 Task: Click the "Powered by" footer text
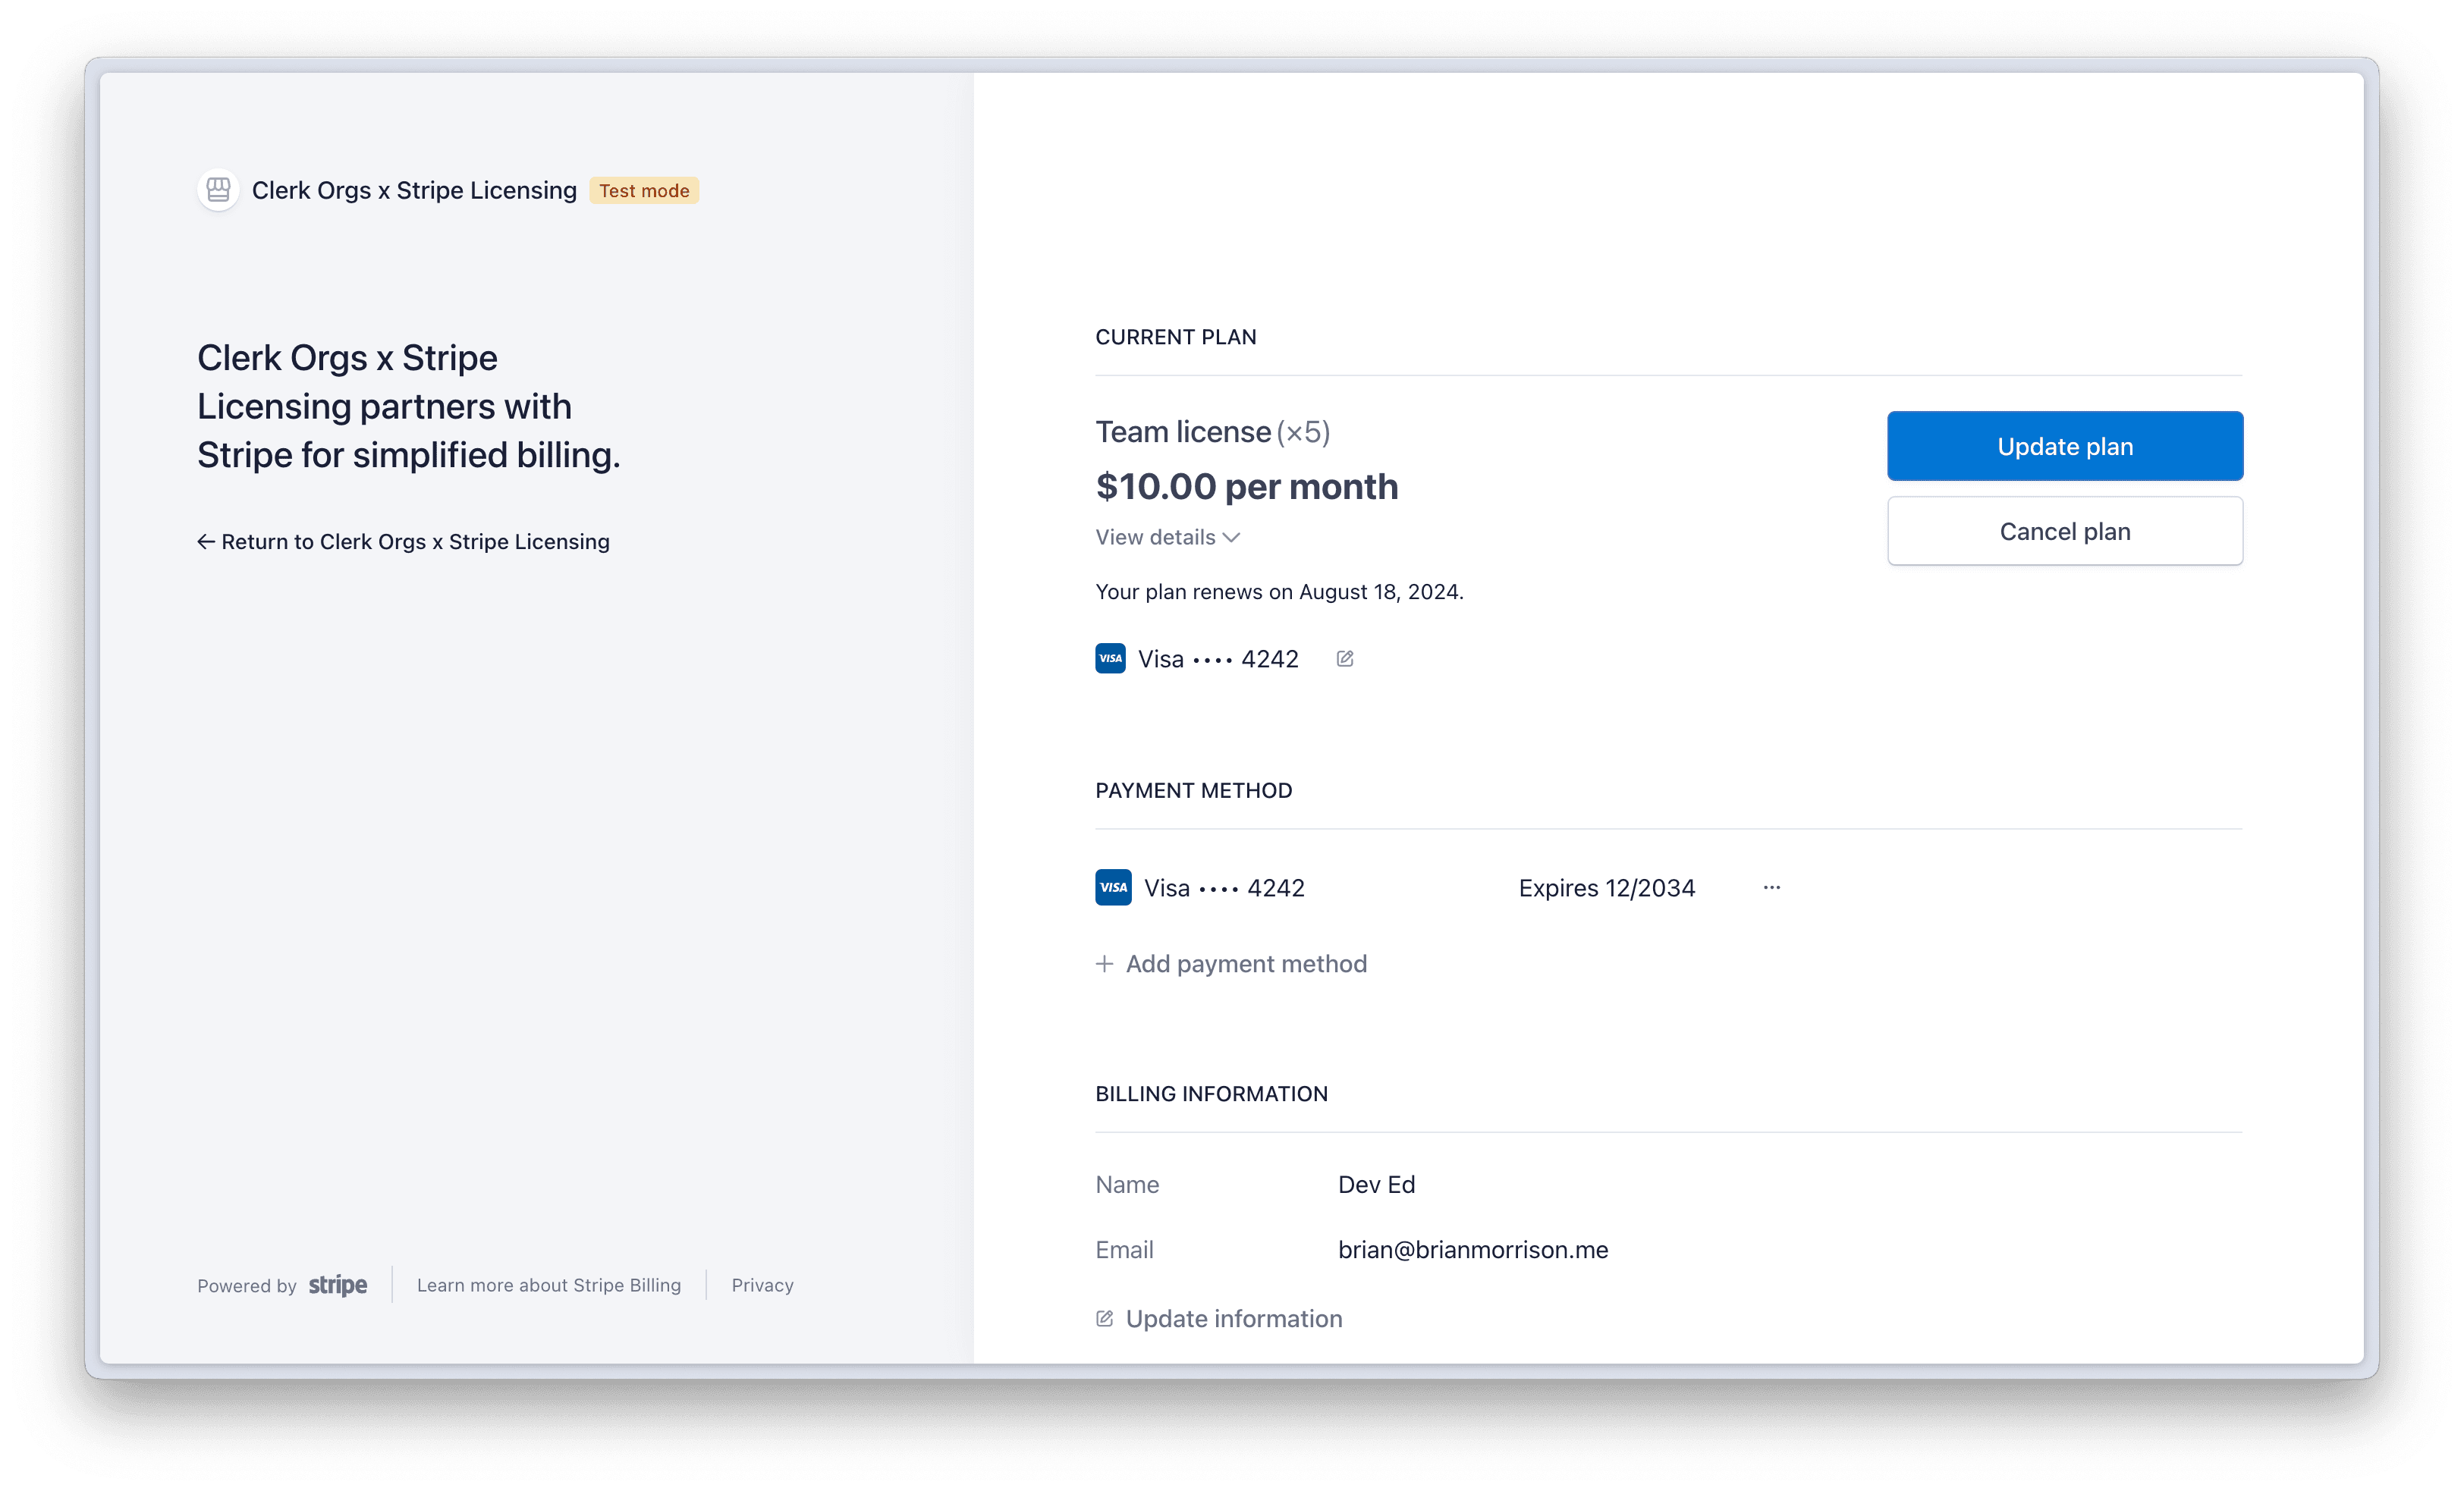(247, 1286)
